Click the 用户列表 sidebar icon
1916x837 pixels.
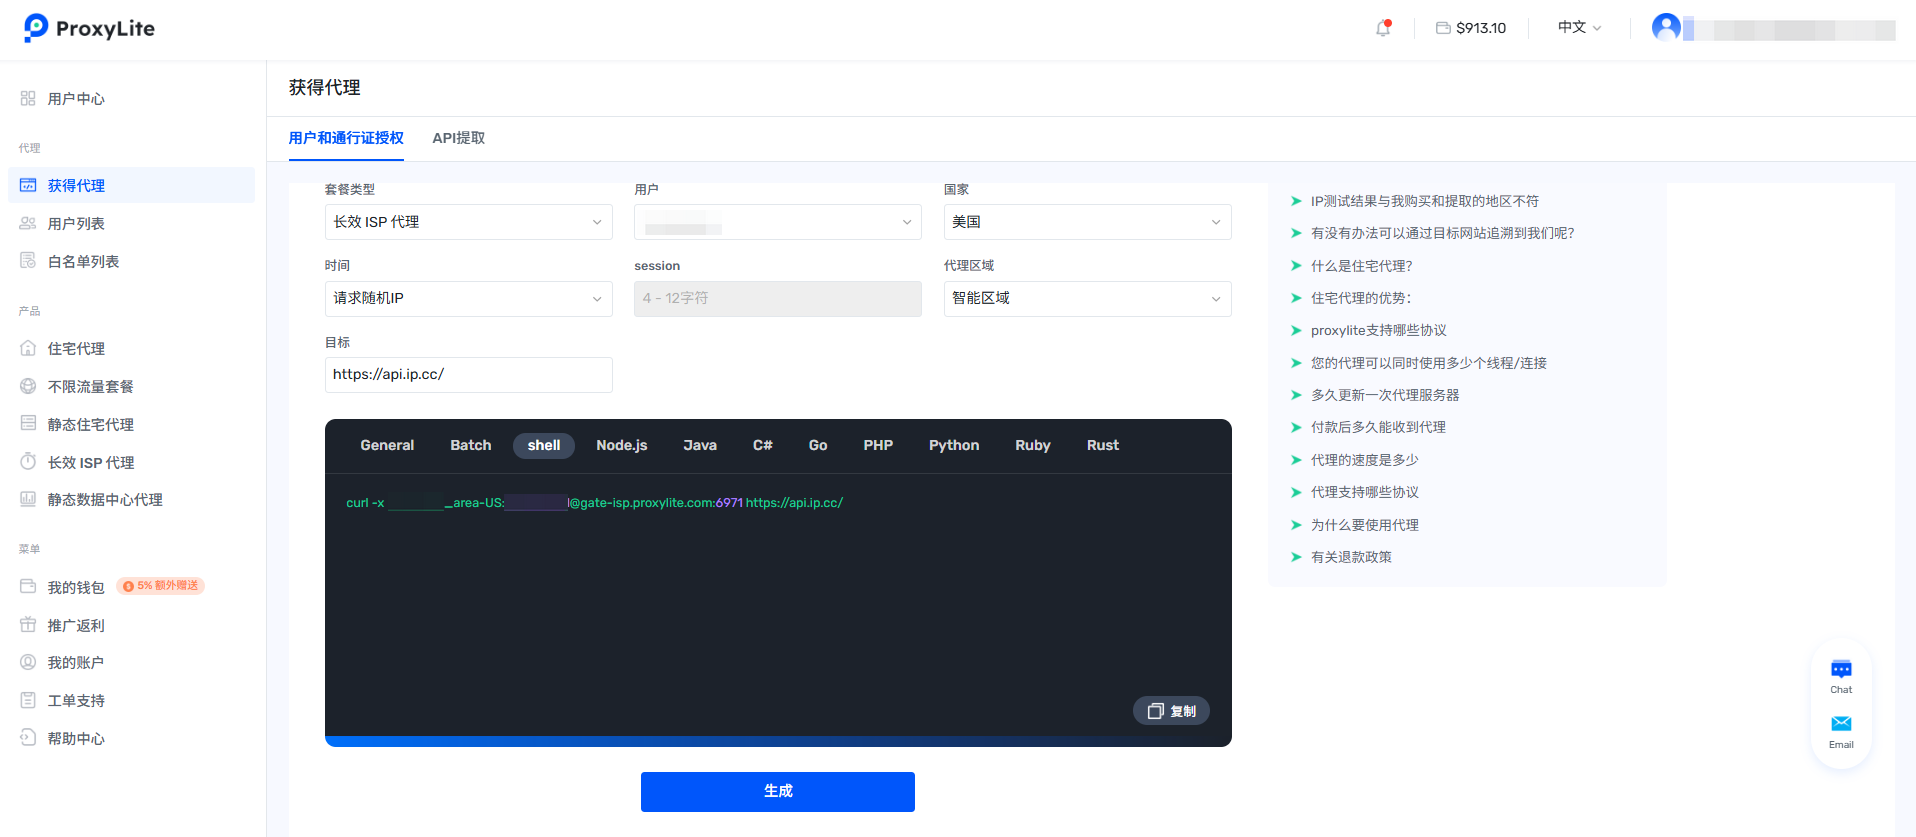(x=28, y=223)
